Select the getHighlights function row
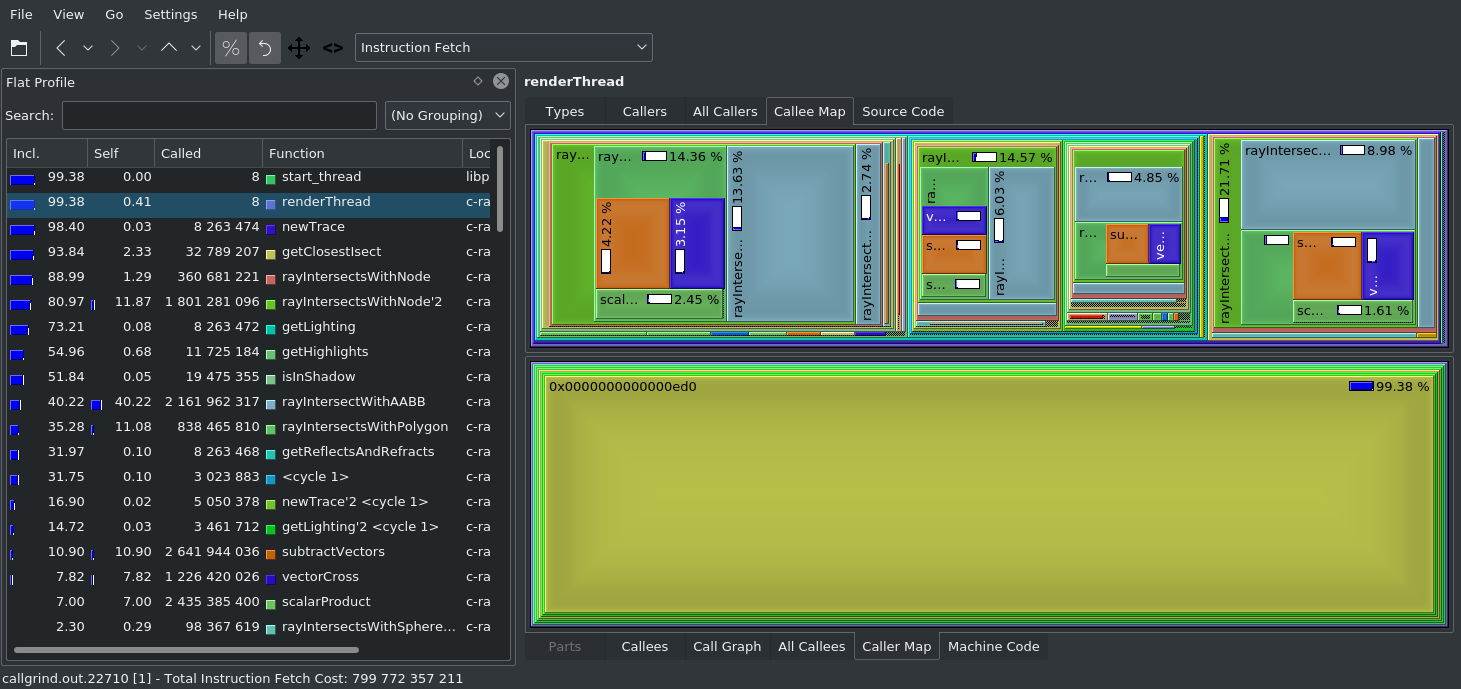The image size is (1461, 689). [250, 352]
